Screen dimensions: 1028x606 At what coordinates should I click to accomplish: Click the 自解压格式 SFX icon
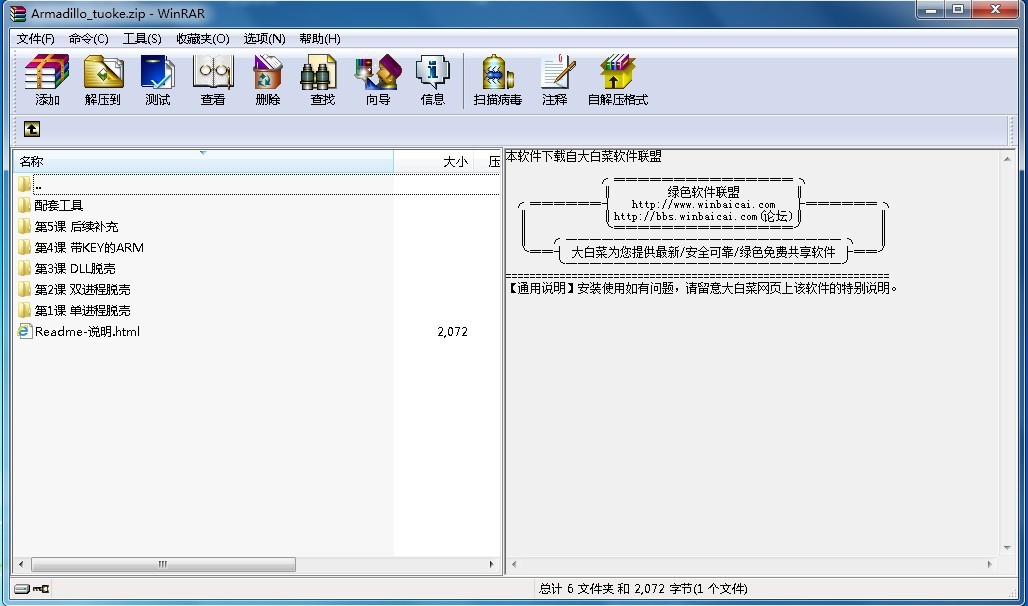coord(617,80)
